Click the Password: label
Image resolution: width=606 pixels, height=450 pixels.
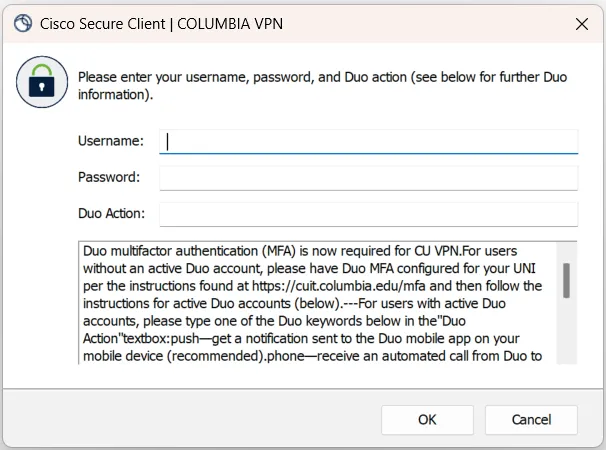click(x=109, y=177)
